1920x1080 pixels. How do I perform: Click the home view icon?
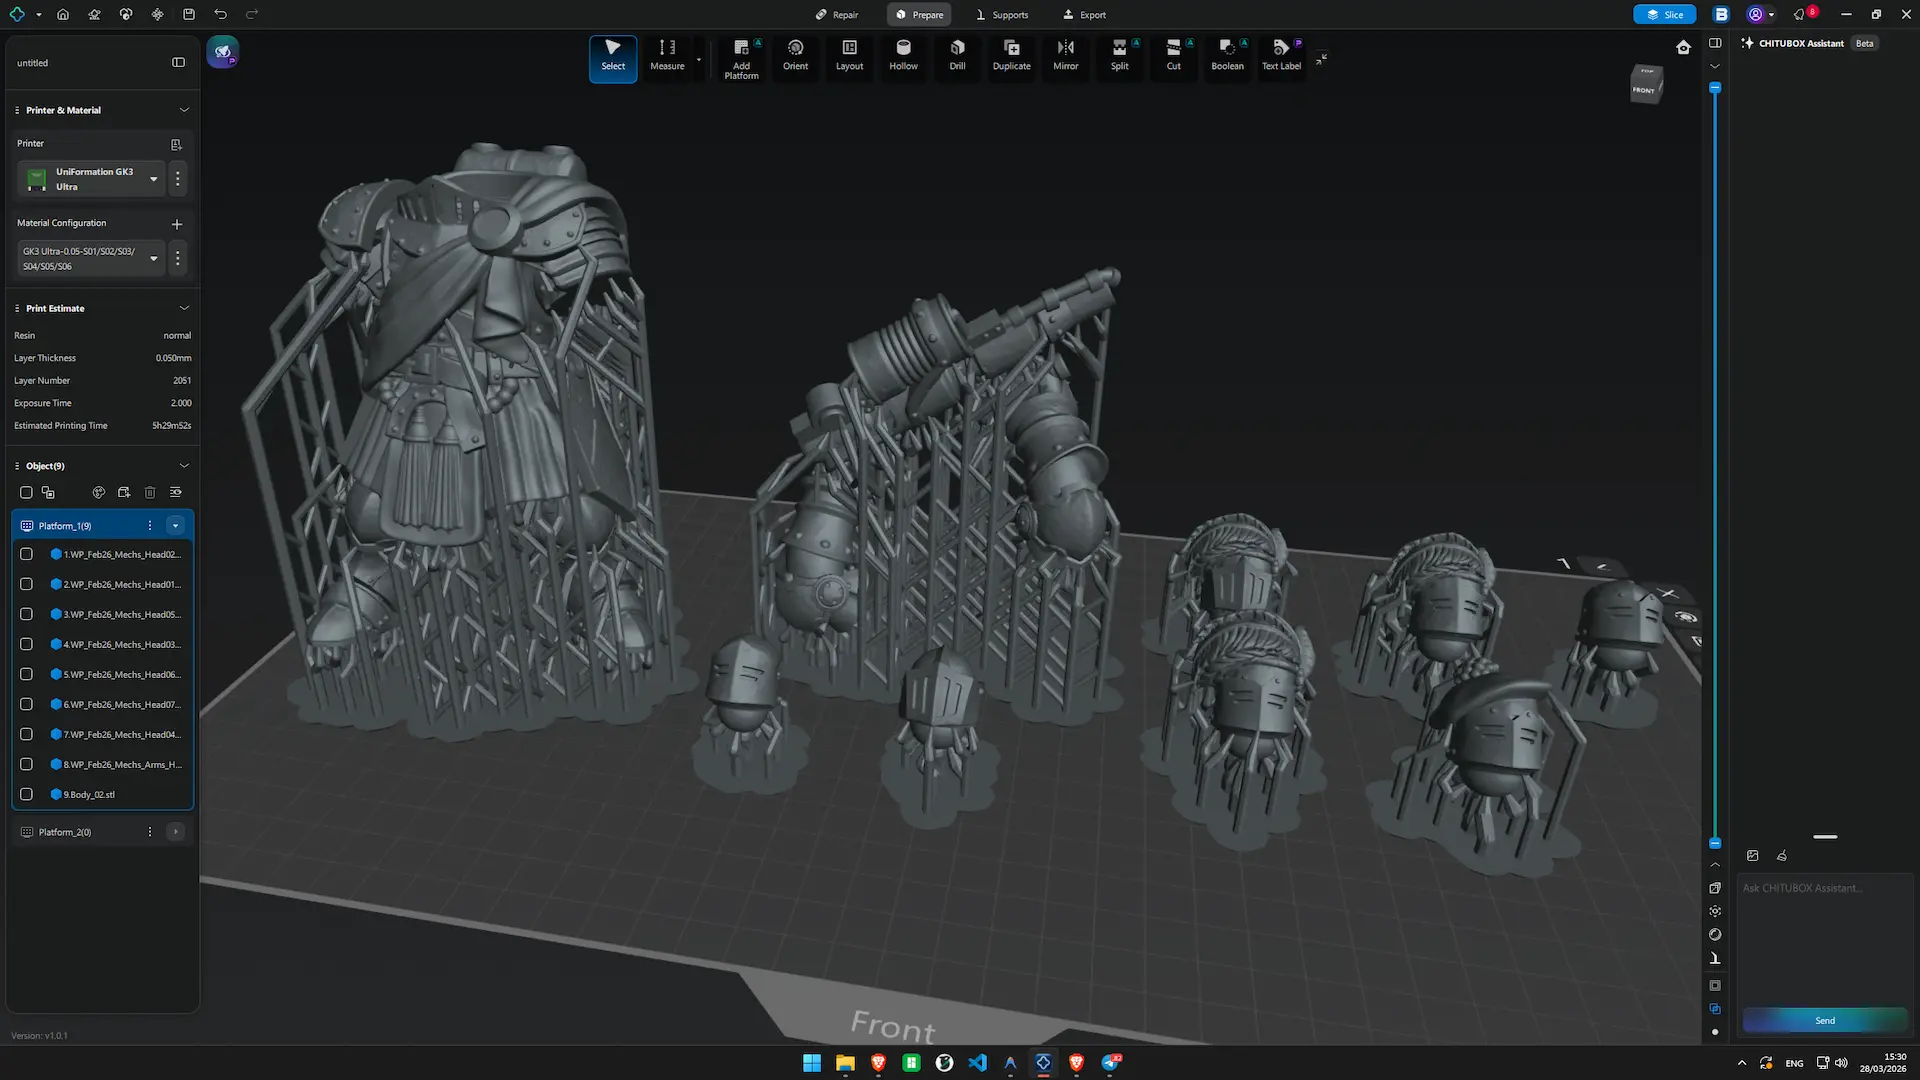(x=1683, y=47)
